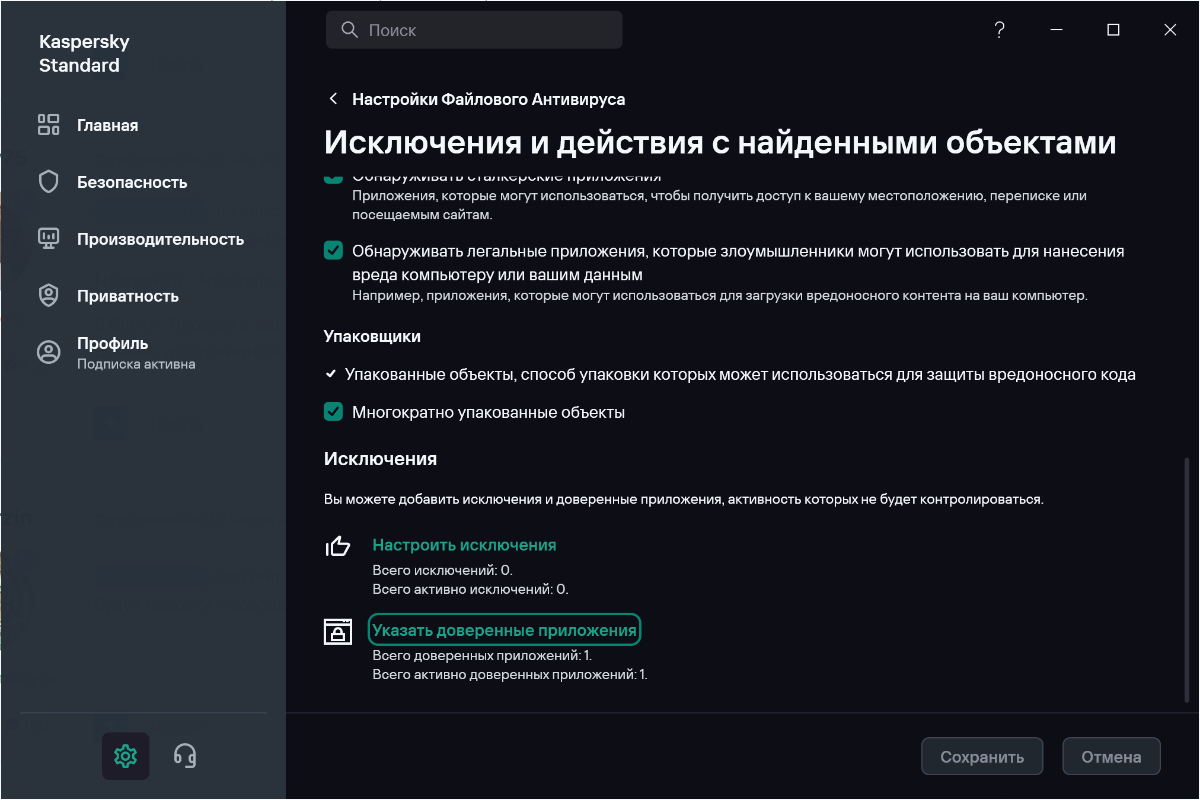
Task: Open settings via the gear icon
Action: click(x=125, y=755)
